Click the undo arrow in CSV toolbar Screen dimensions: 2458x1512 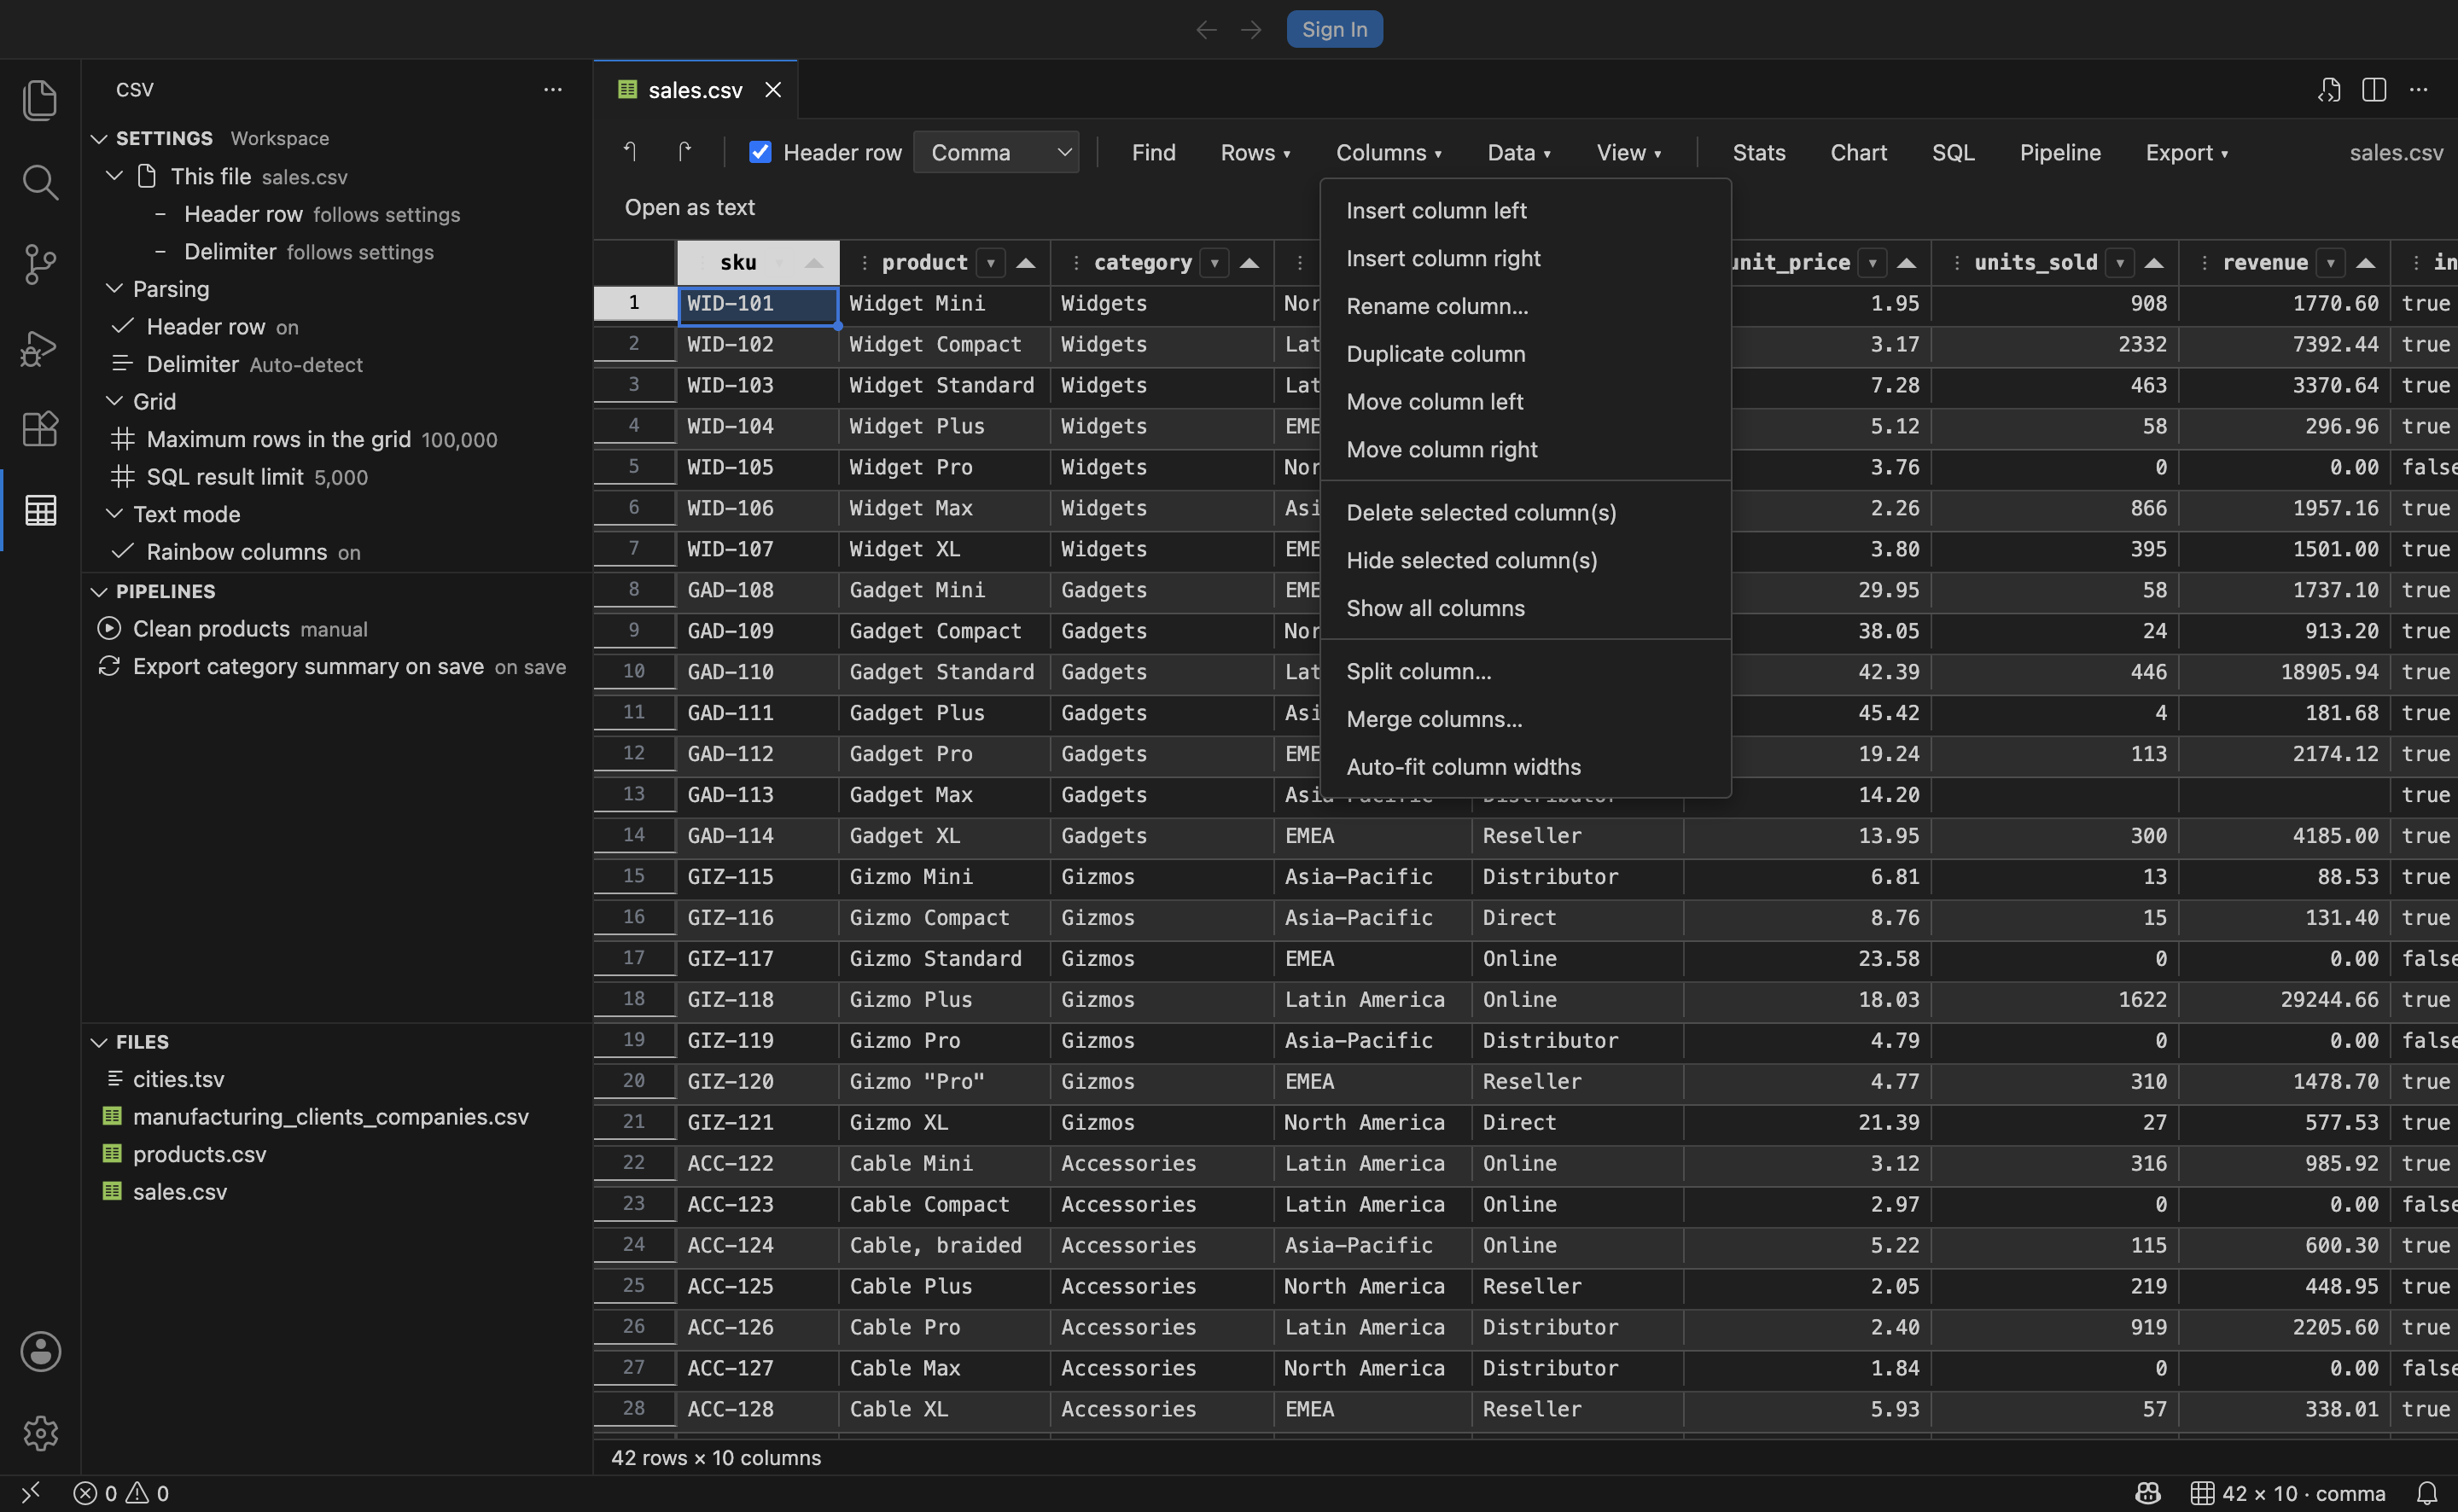[x=630, y=152]
